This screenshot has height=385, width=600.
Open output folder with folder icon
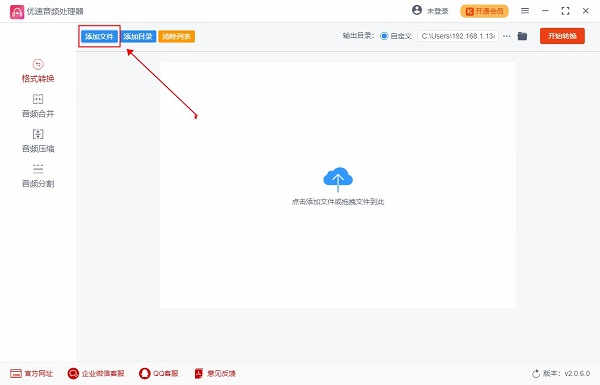pos(522,36)
